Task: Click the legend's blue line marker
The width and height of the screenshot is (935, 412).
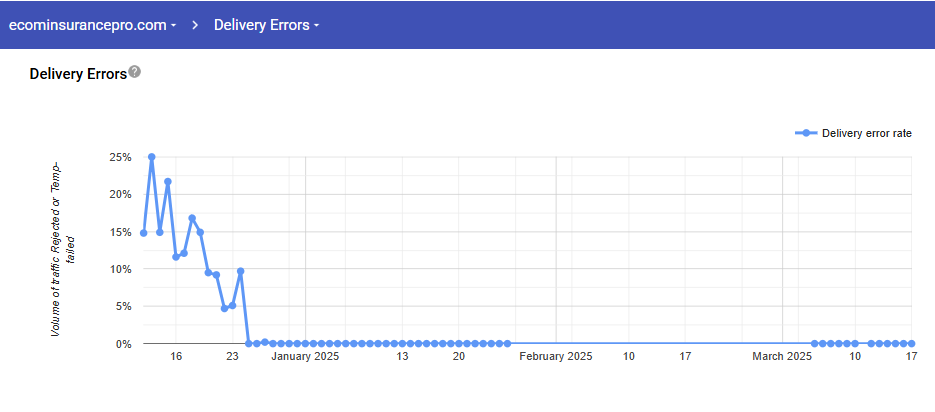Action: coord(805,133)
